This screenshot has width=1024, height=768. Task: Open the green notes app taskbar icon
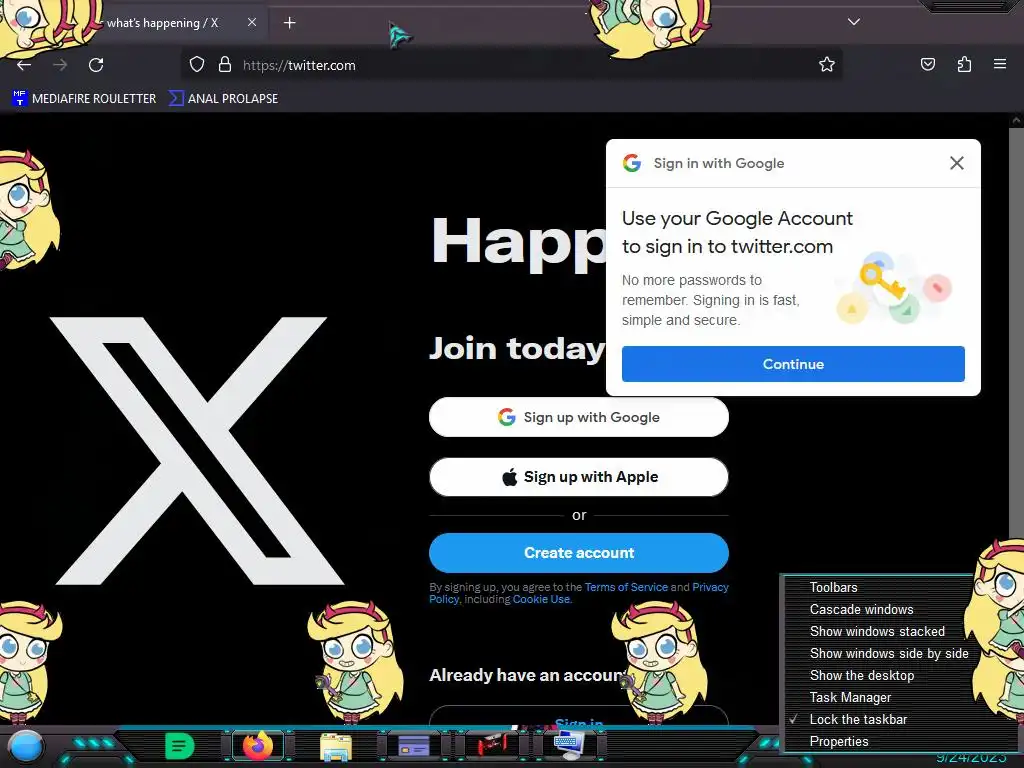coord(180,746)
